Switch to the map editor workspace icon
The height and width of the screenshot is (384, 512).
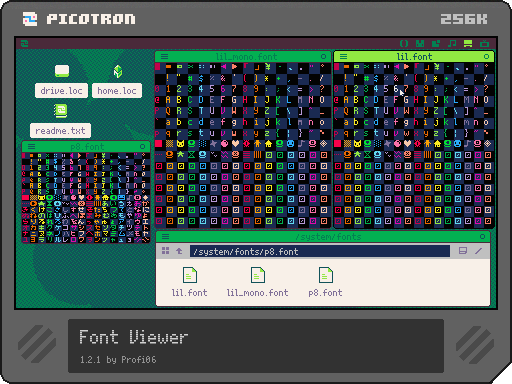click(436, 43)
